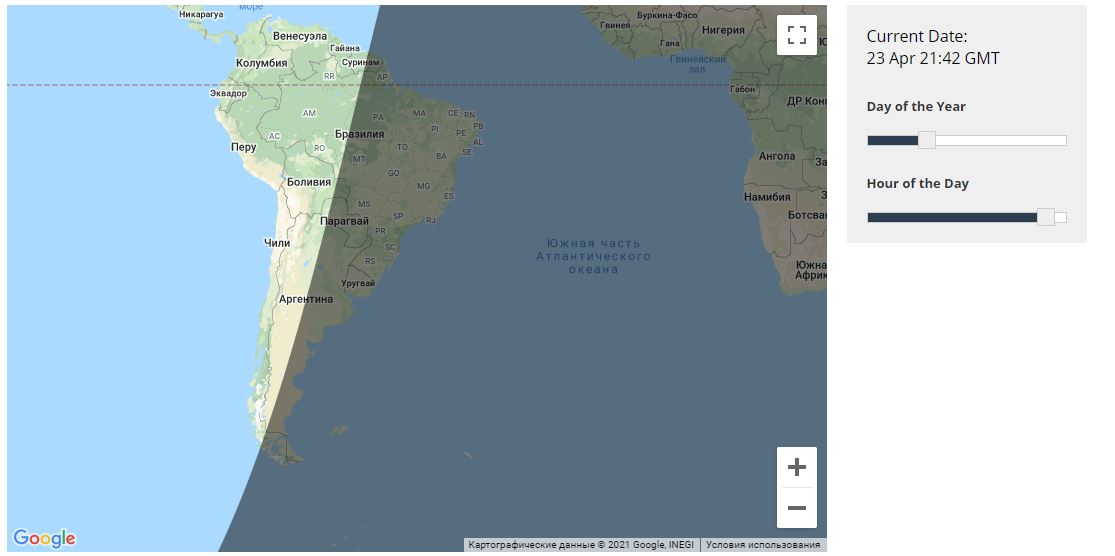Image resolution: width=1115 pixels, height=556 pixels.
Task: Open the Условия использования link
Action: (x=762, y=545)
